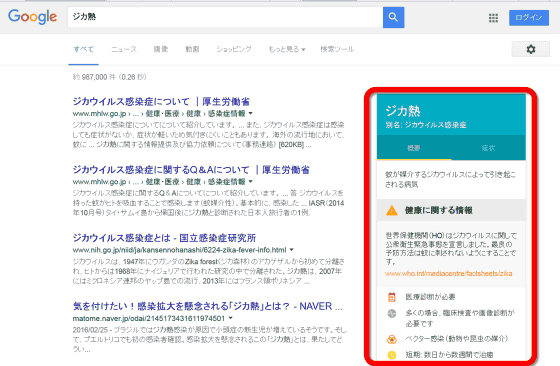
Task: Click the matome.naver.jp/odai URL text
Action: [x=149, y=318]
